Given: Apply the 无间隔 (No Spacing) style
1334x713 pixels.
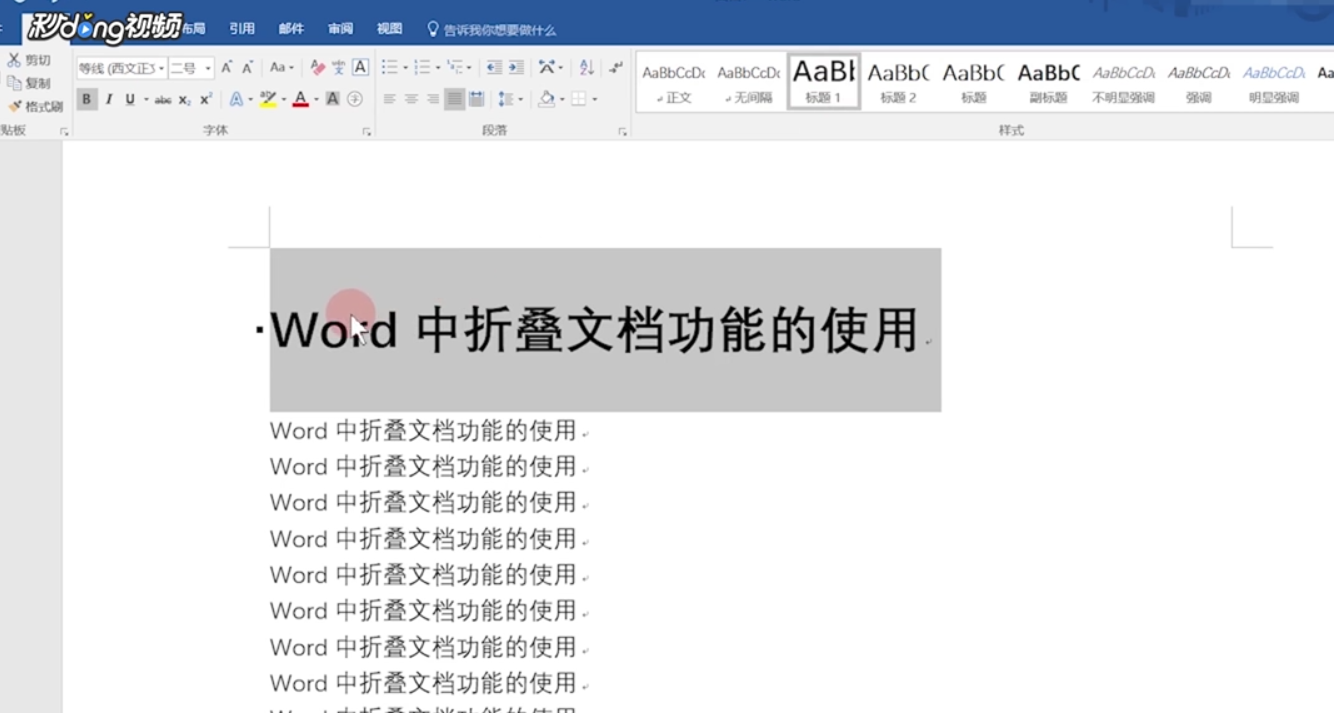Looking at the screenshot, I should (x=749, y=82).
